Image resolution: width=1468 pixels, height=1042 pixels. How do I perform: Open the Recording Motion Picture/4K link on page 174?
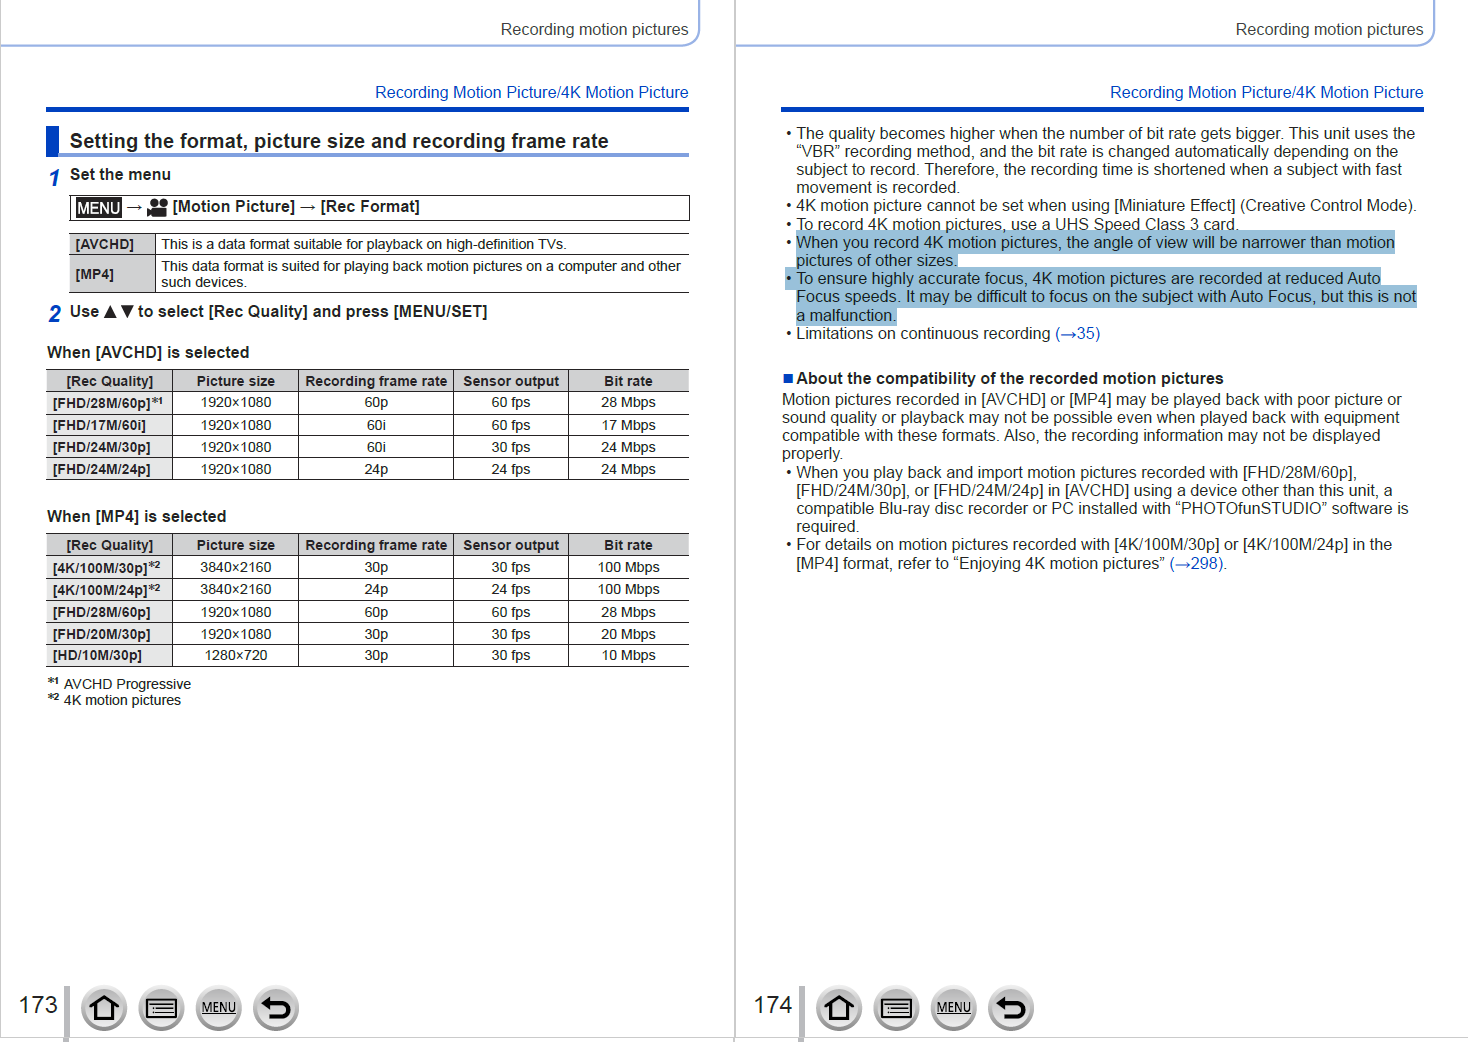click(x=1267, y=92)
